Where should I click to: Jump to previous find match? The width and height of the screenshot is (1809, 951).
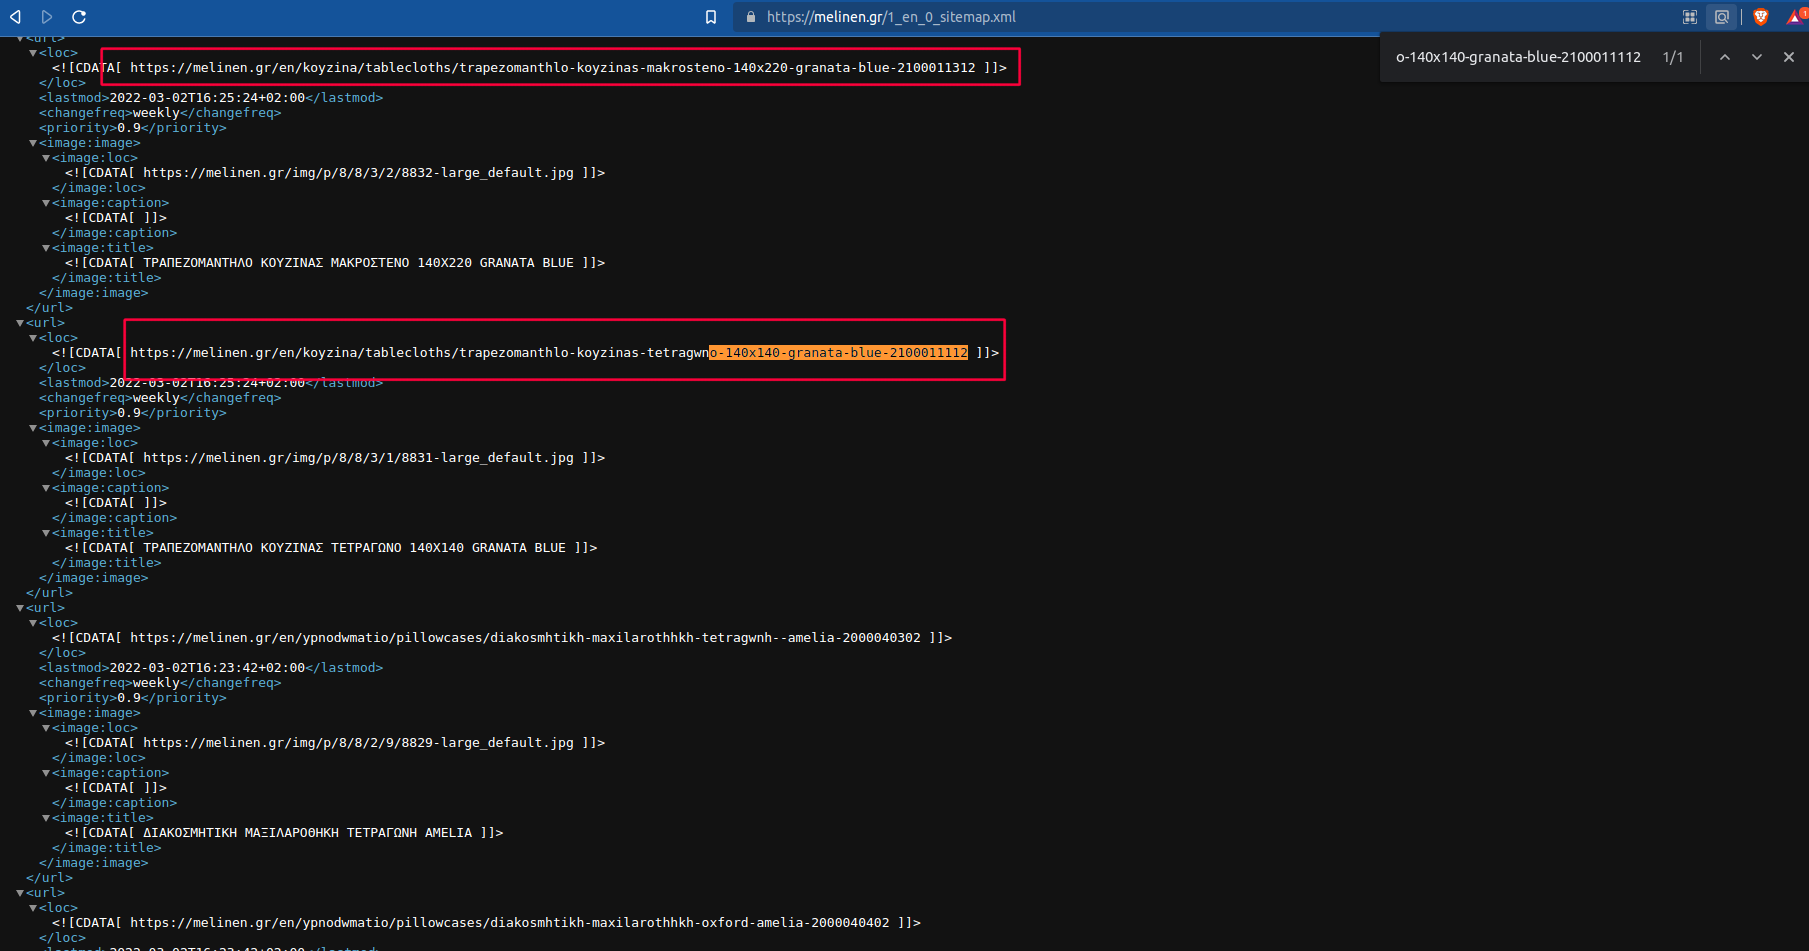pos(1725,57)
